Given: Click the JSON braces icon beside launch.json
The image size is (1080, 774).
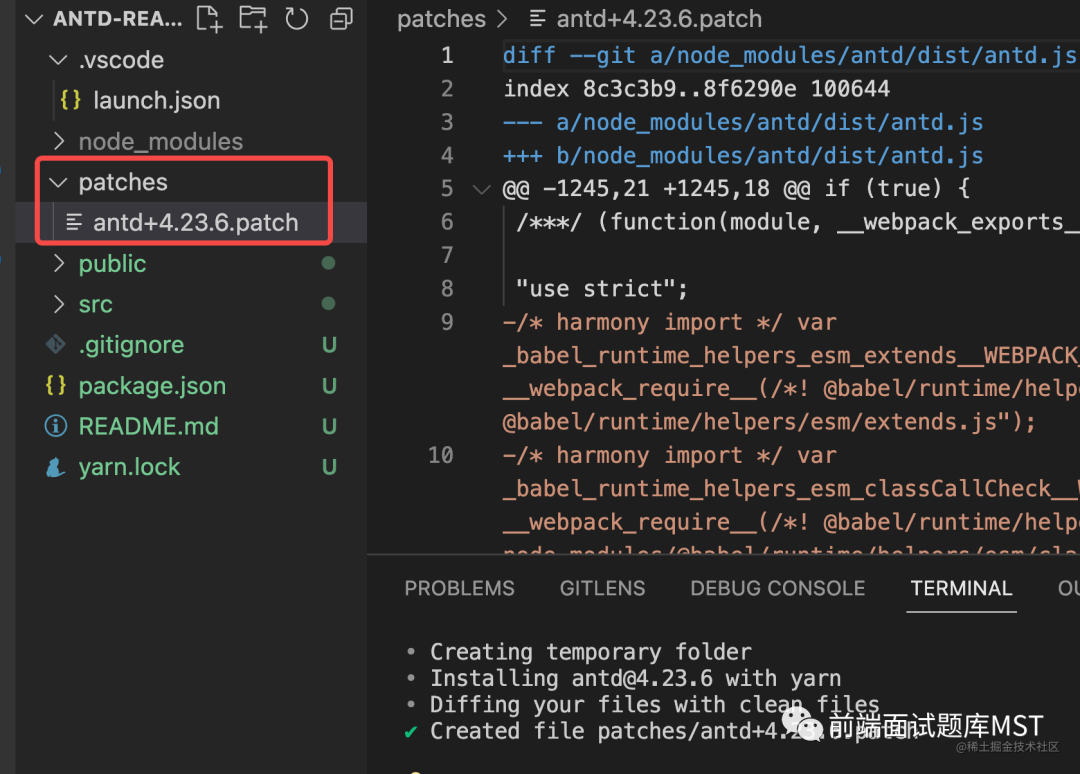Looking at the screenshot, I should click(70, 100).
